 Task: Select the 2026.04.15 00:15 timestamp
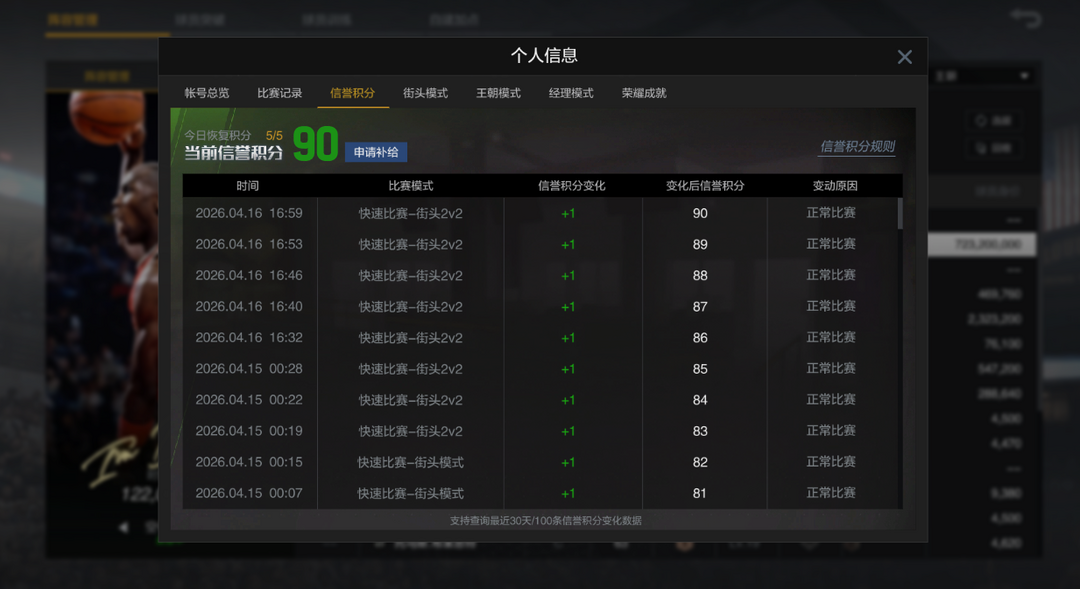[x=249, y=462]
